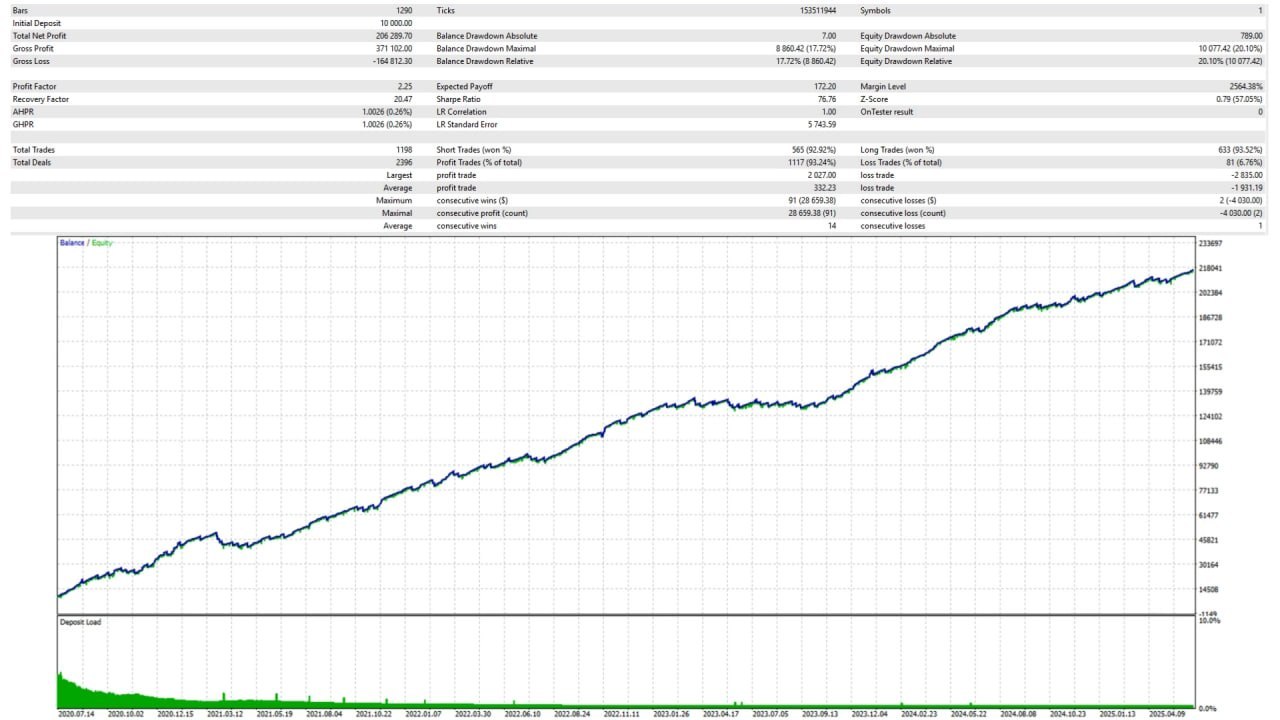Click "Balance Drawdown Relative" label

click(485, 62)
